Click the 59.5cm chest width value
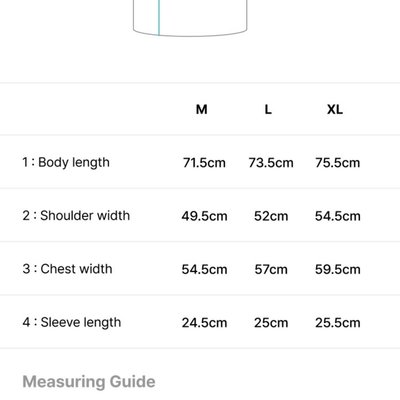The height and width of the screenshot is (400, 400). (x=338, y=269)
